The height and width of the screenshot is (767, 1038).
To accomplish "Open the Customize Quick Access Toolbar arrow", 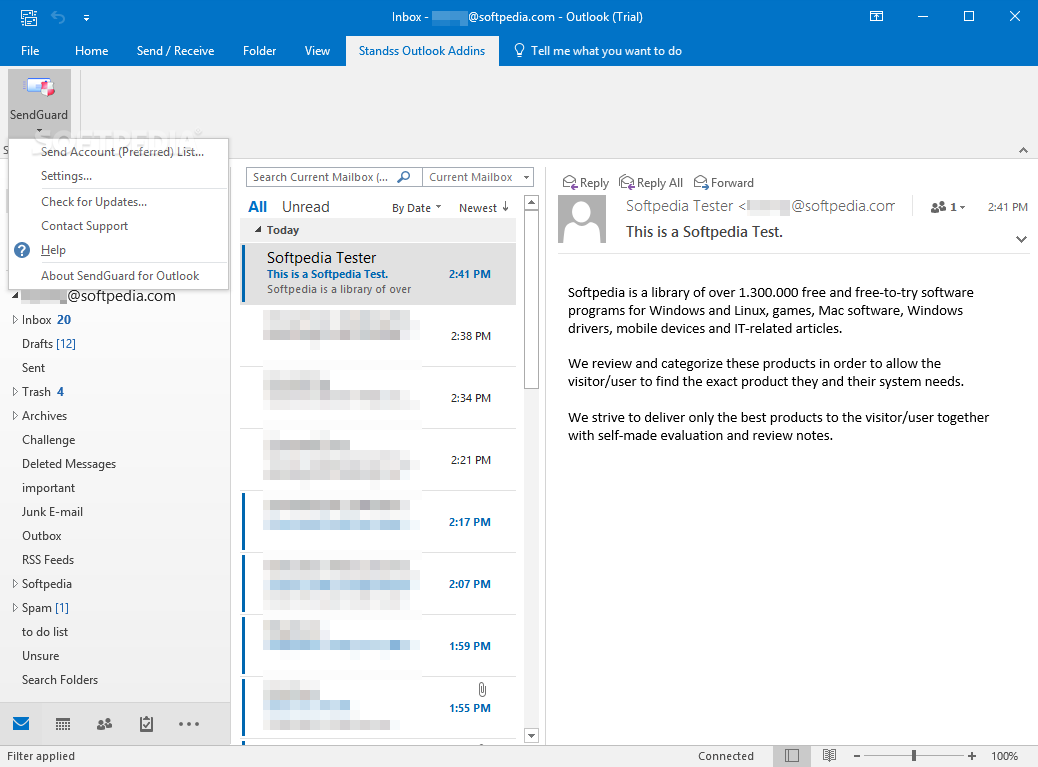I will click(86, 18).
